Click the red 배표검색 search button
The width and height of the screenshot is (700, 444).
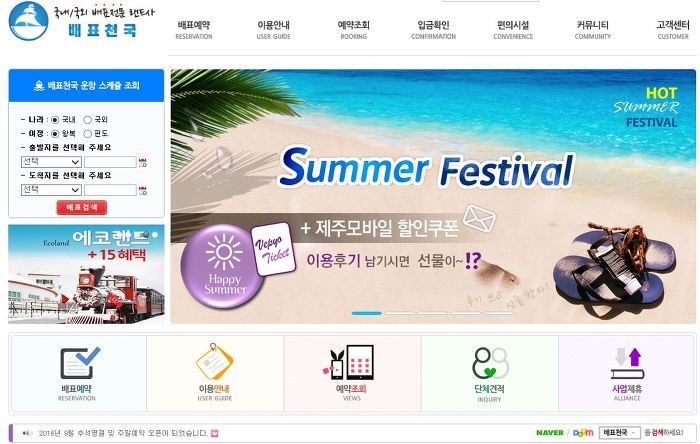[82, 207]
